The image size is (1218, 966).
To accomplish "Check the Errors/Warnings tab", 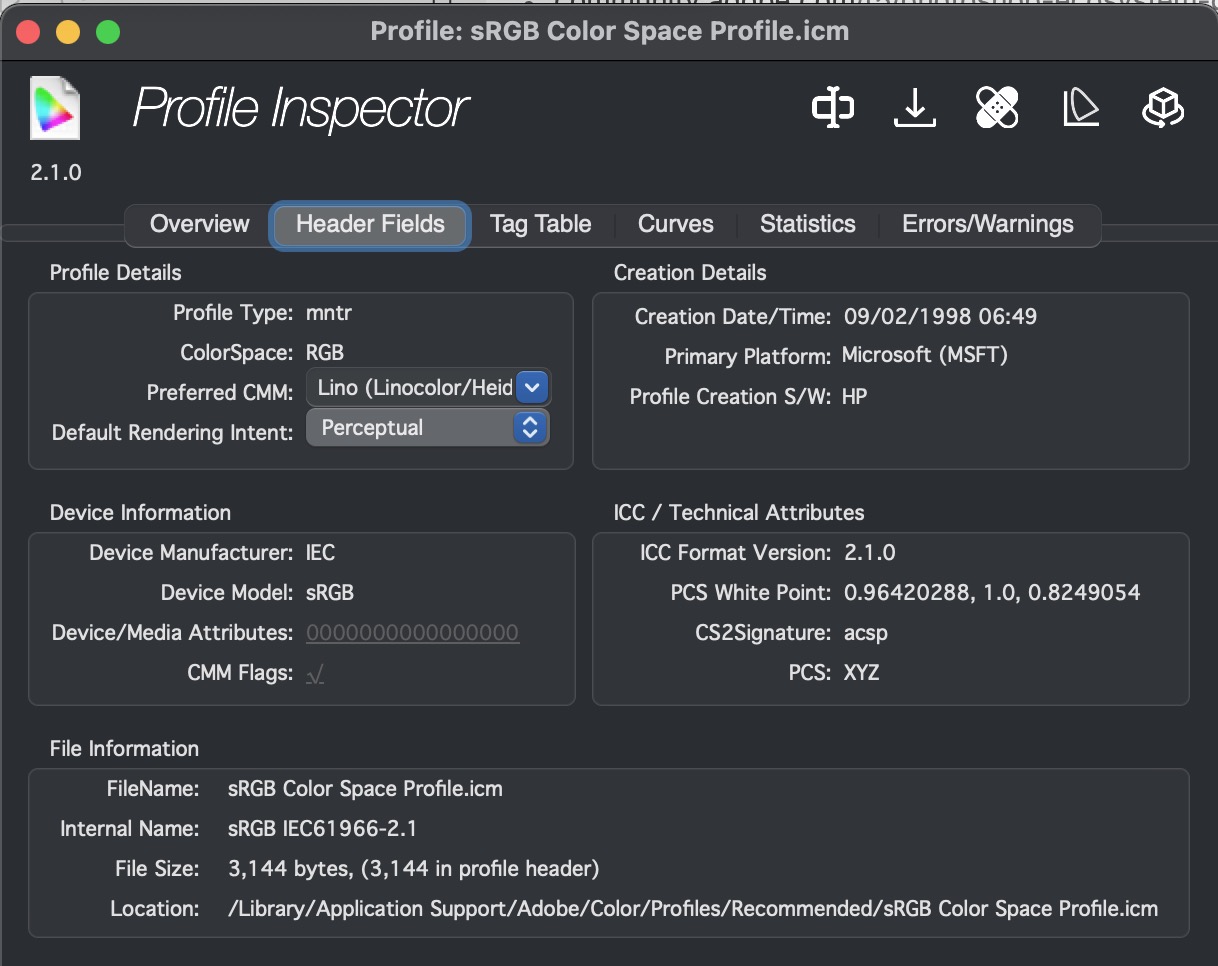I will click(988, 224).
